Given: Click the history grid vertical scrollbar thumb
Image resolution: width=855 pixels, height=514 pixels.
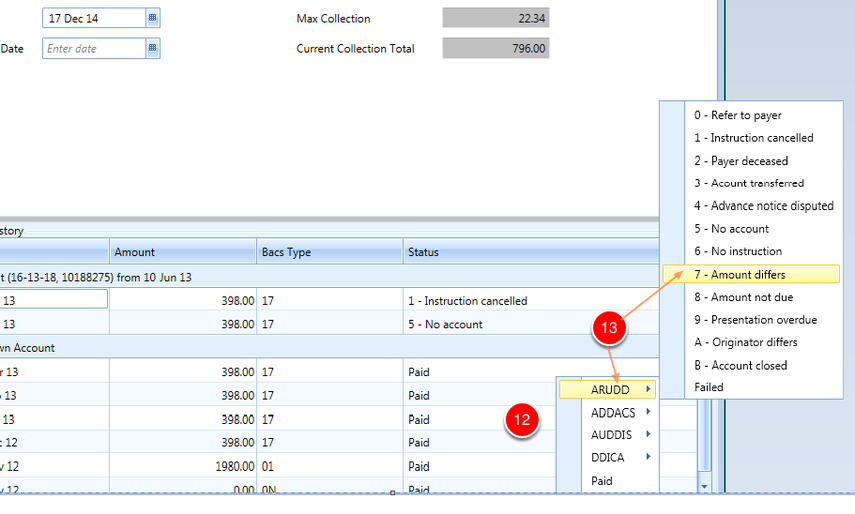Looking at the screenshot, I should coord(705,435).
